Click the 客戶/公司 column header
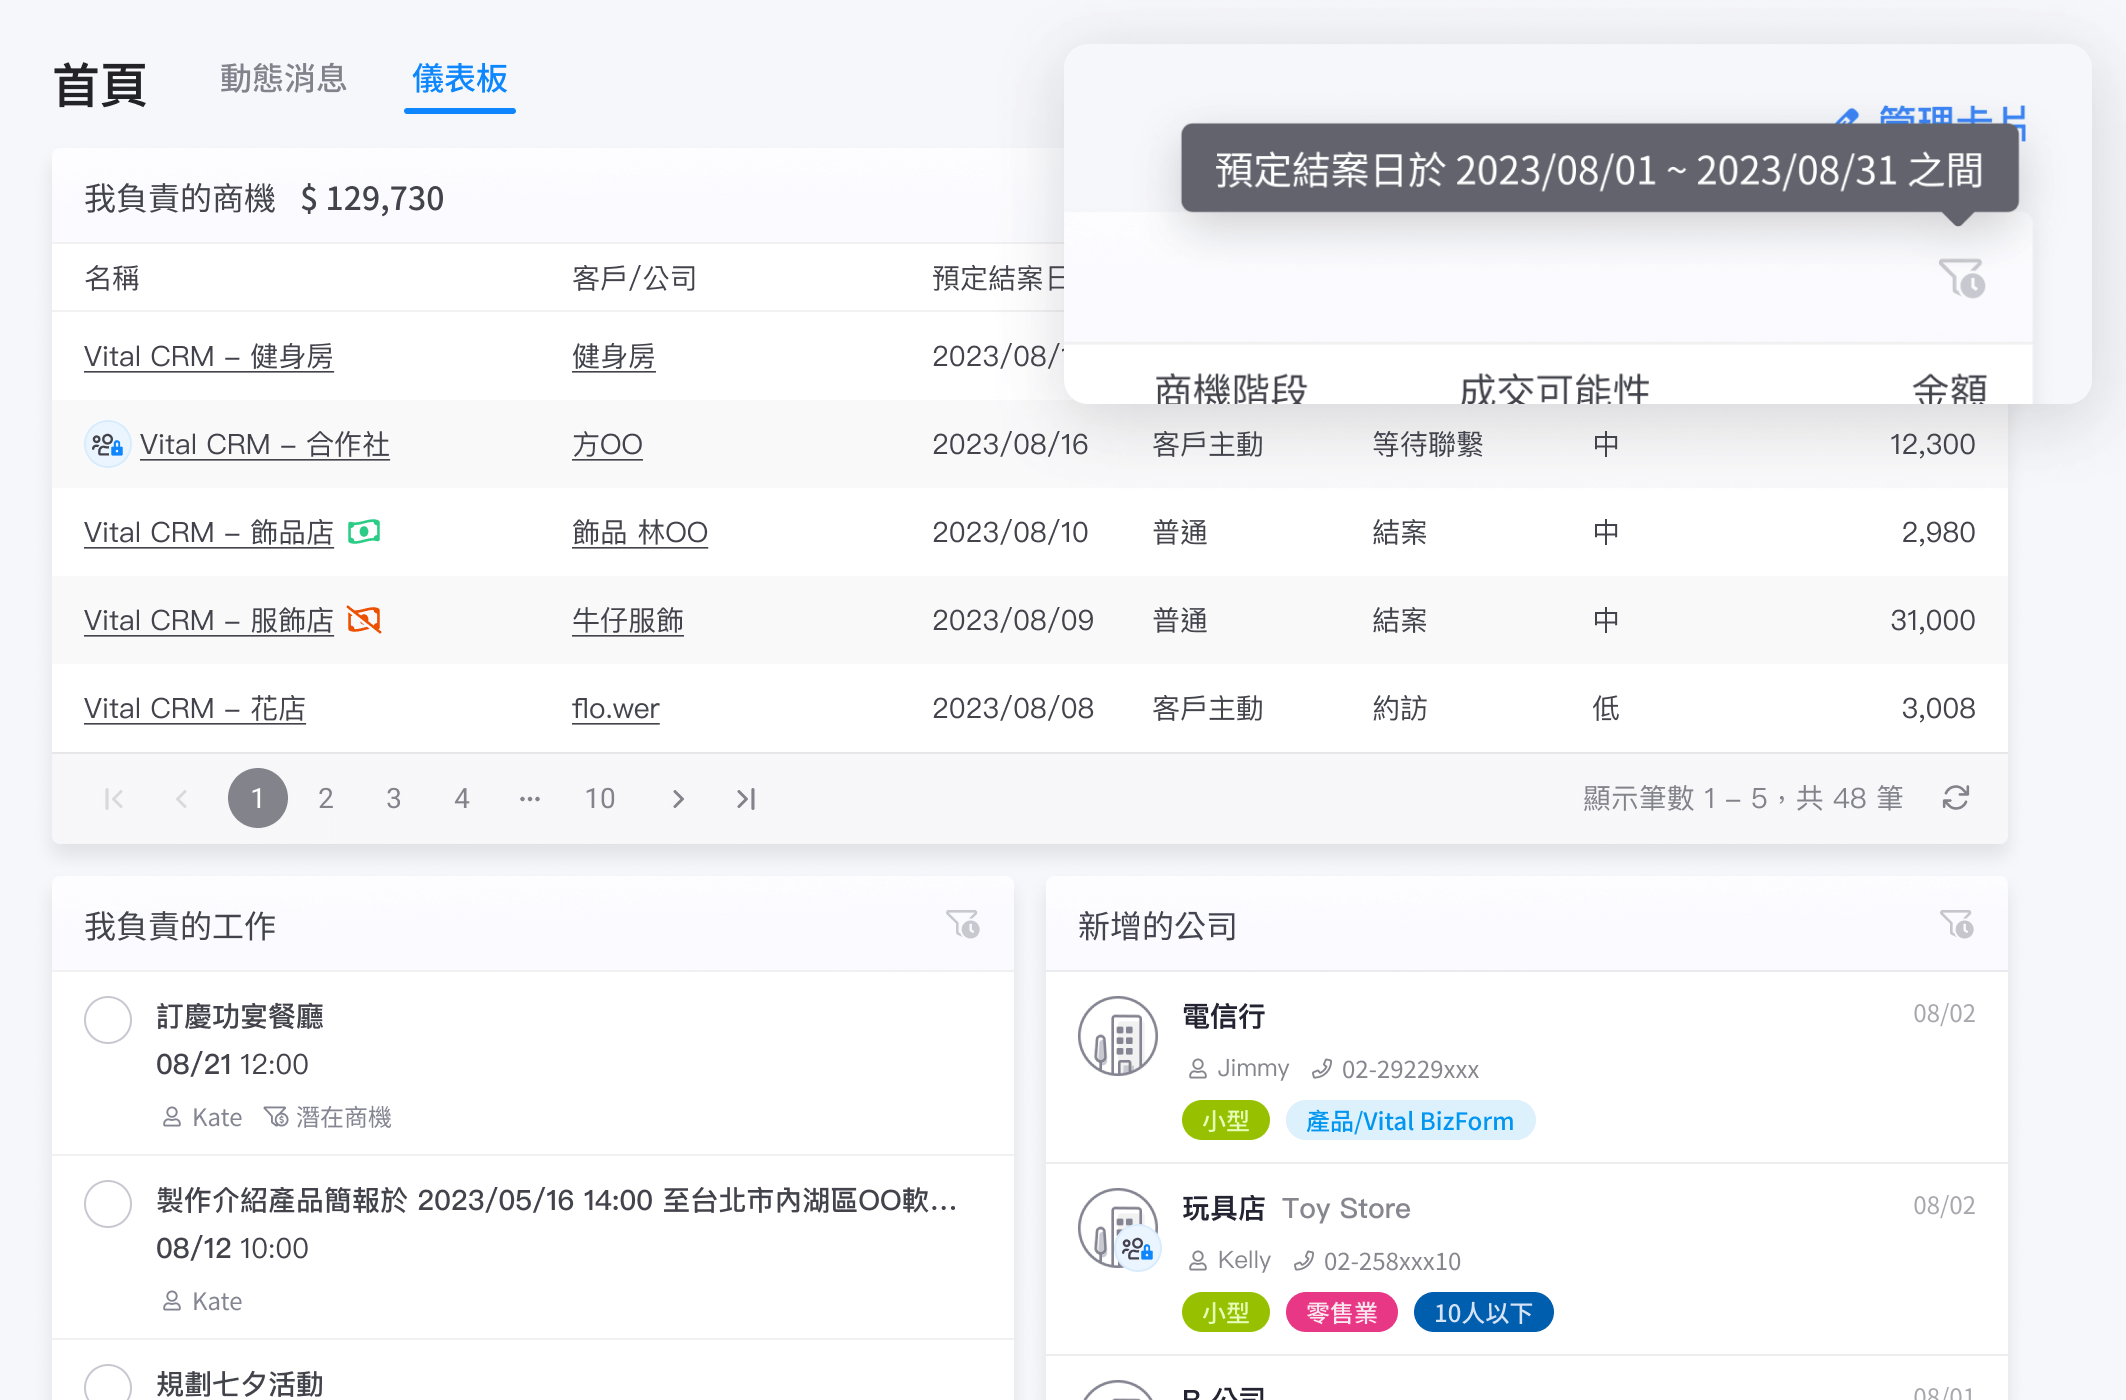Screen dimensions: 2126x1400 tap(634, 278)
